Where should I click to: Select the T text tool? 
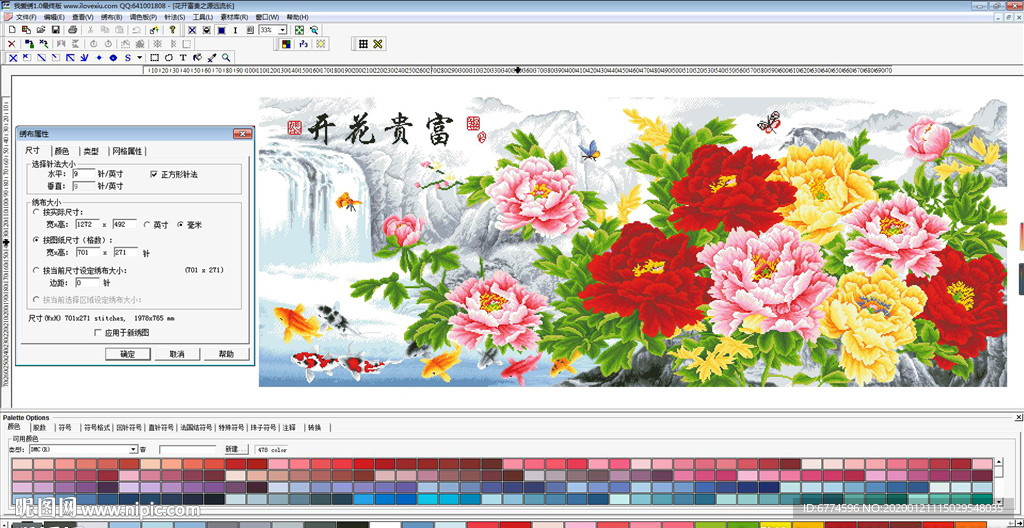183,58
